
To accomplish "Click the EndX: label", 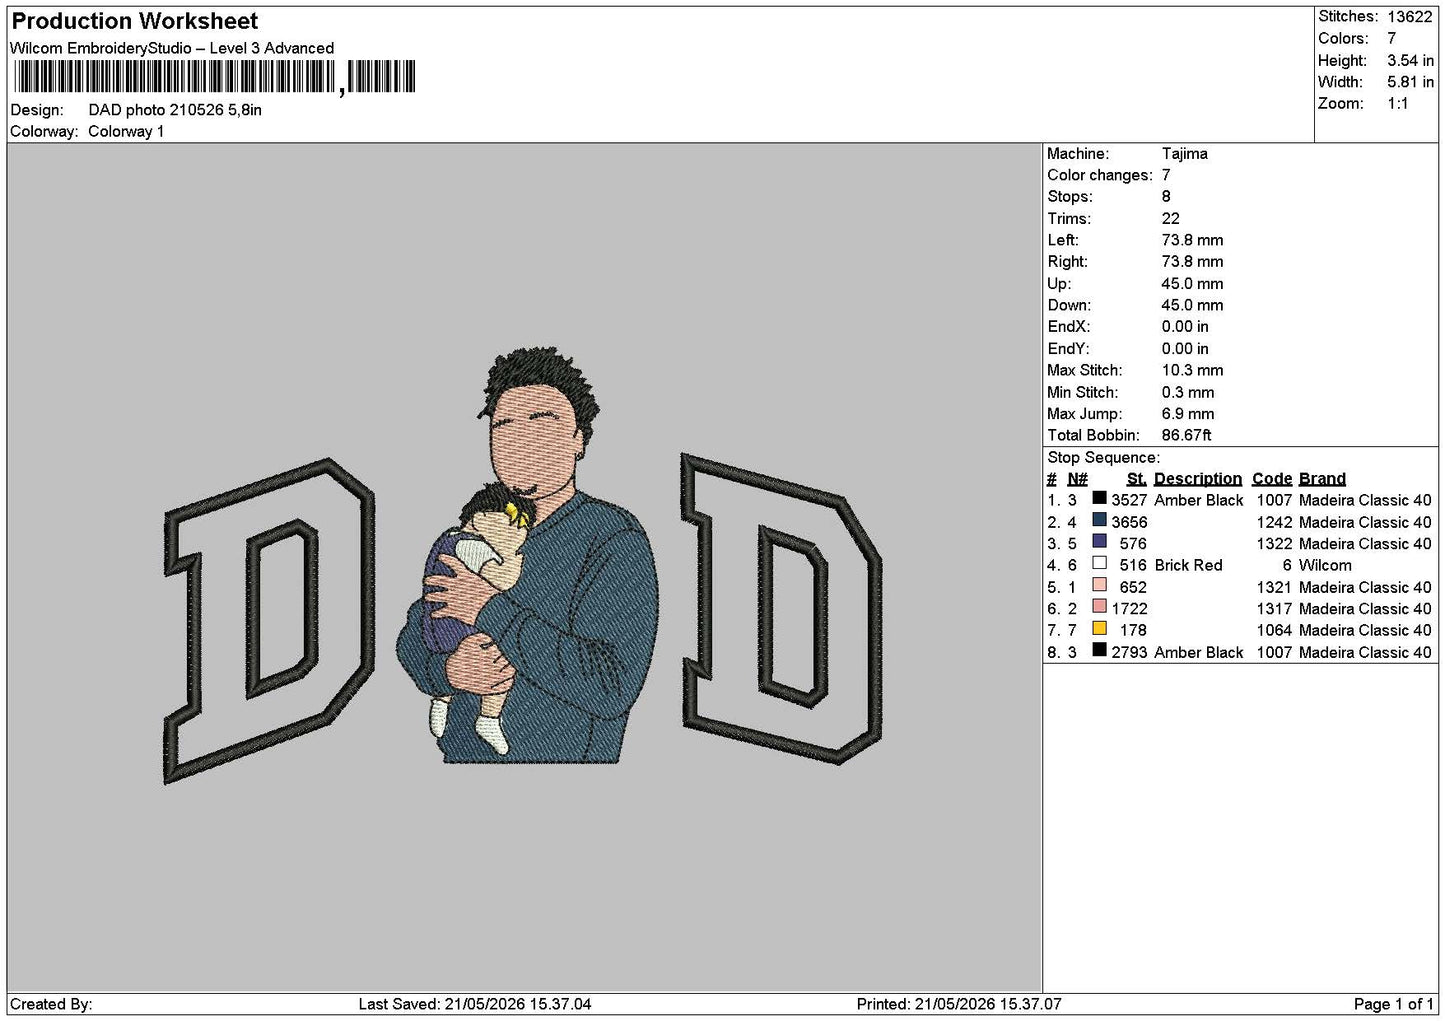I will (x=1068, y=326).
